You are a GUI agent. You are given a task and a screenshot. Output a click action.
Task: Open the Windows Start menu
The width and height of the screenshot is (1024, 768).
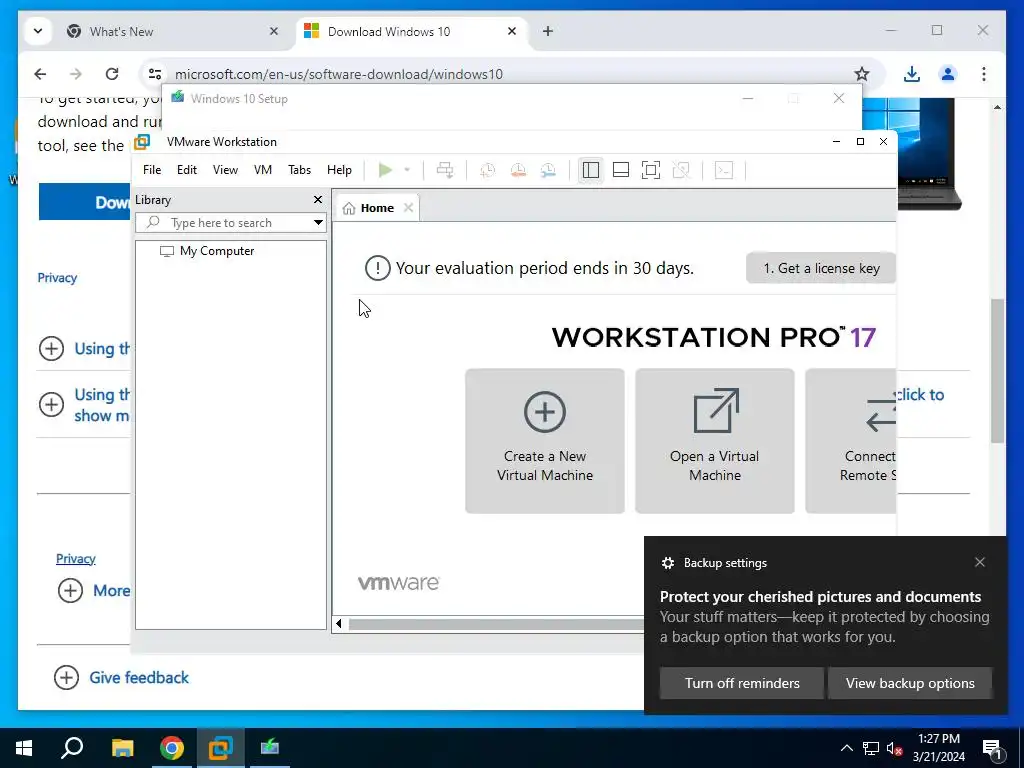[24, 748]
